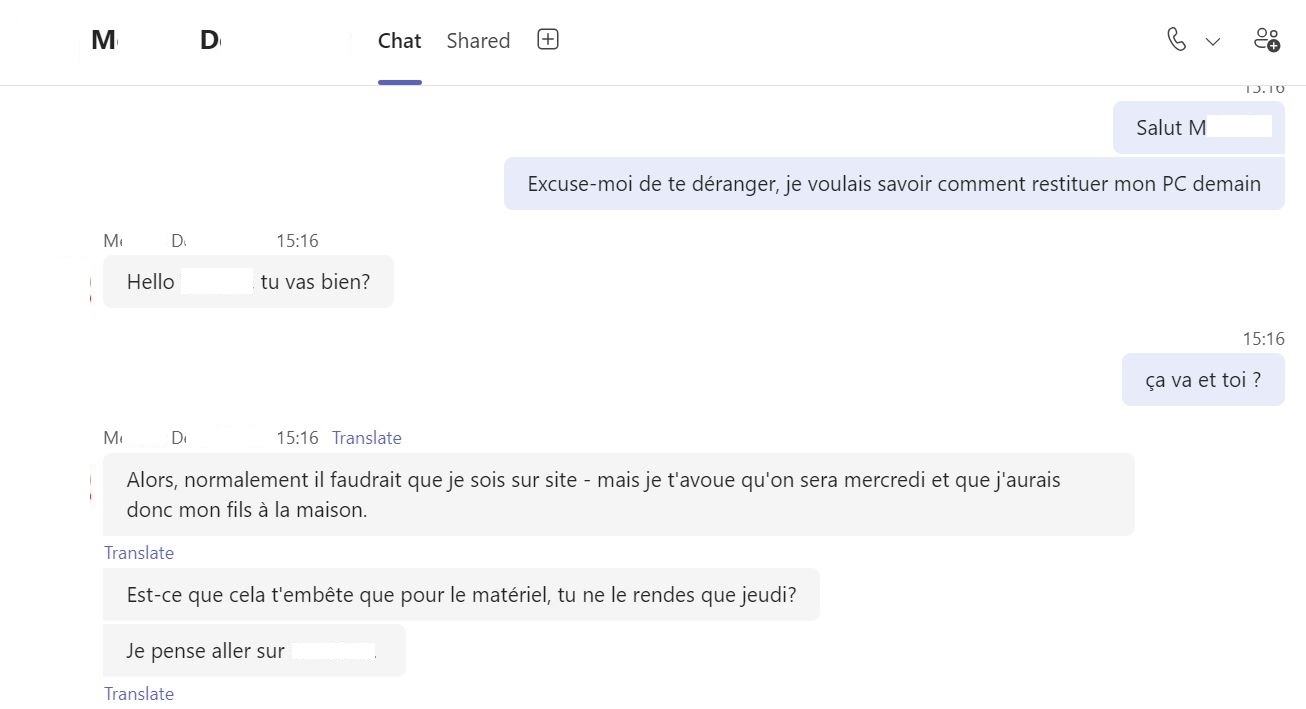Click the "Hello … tu vas bien?" message
The width and height of the screenshot is (1306, 709).
point(248,282)
